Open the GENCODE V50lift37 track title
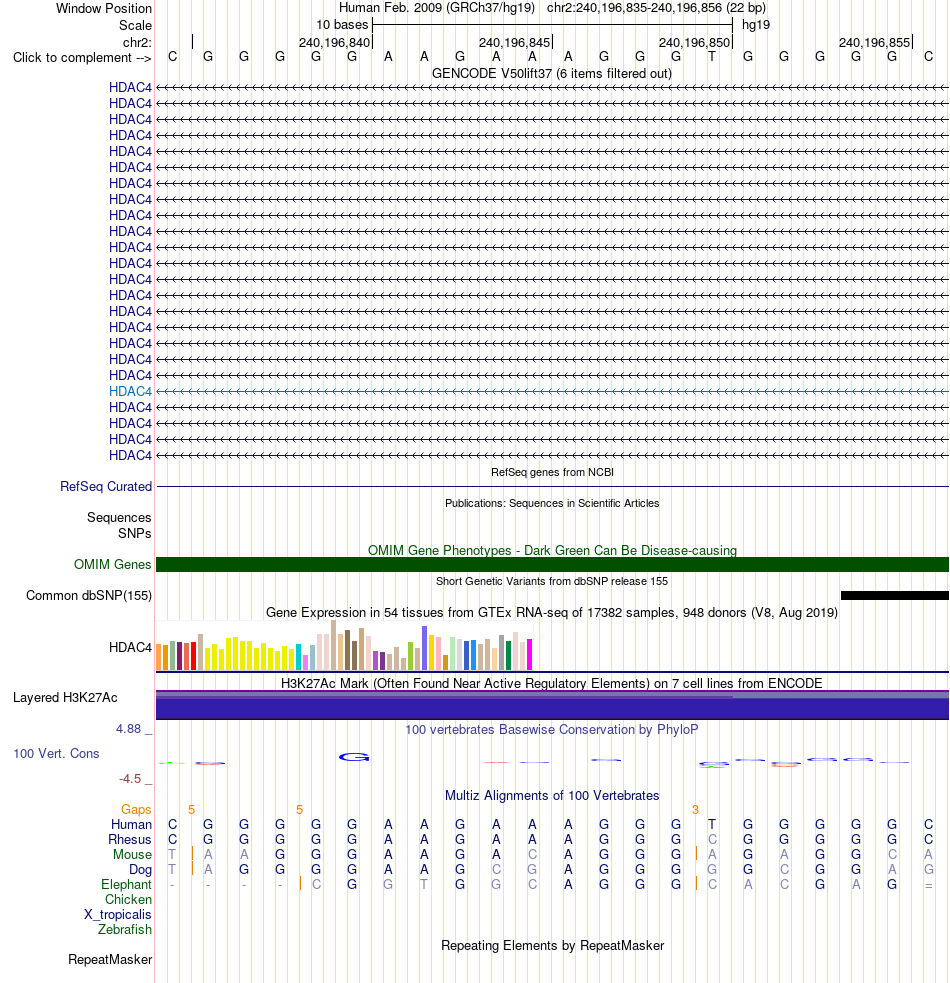Viewport: 950px width, 983px height. pos(552,73)
